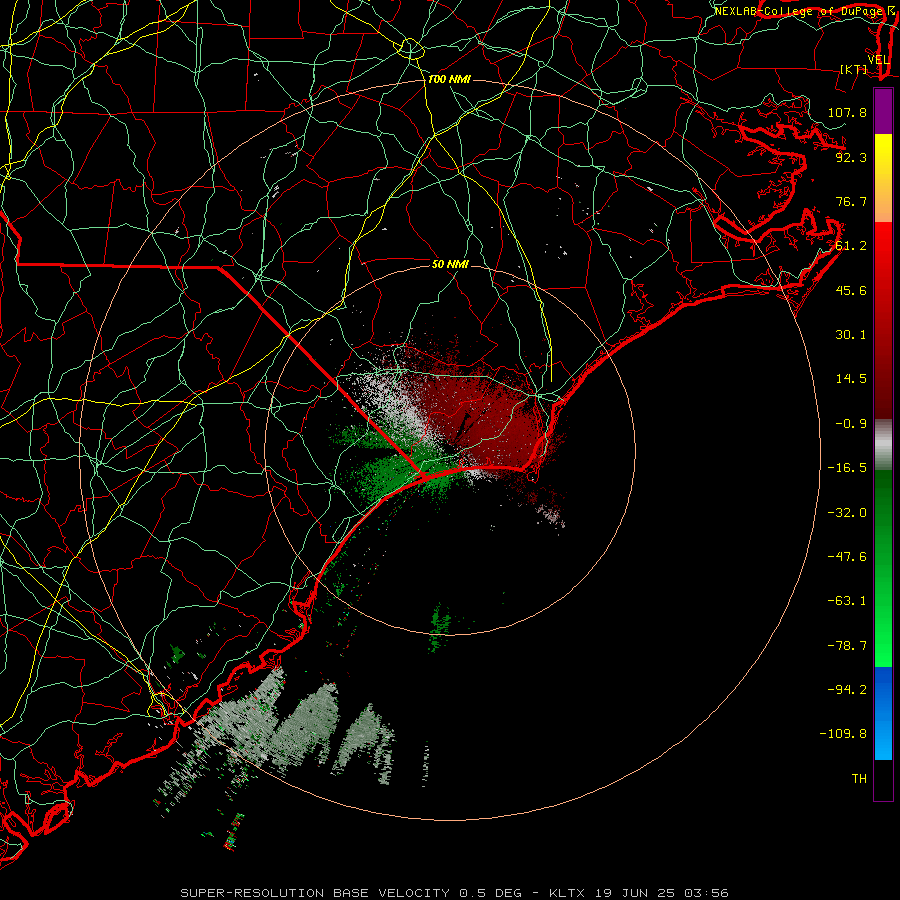Select the gray near-zero color bar segment
Screen dimensions: 900x900
[883, 444]
